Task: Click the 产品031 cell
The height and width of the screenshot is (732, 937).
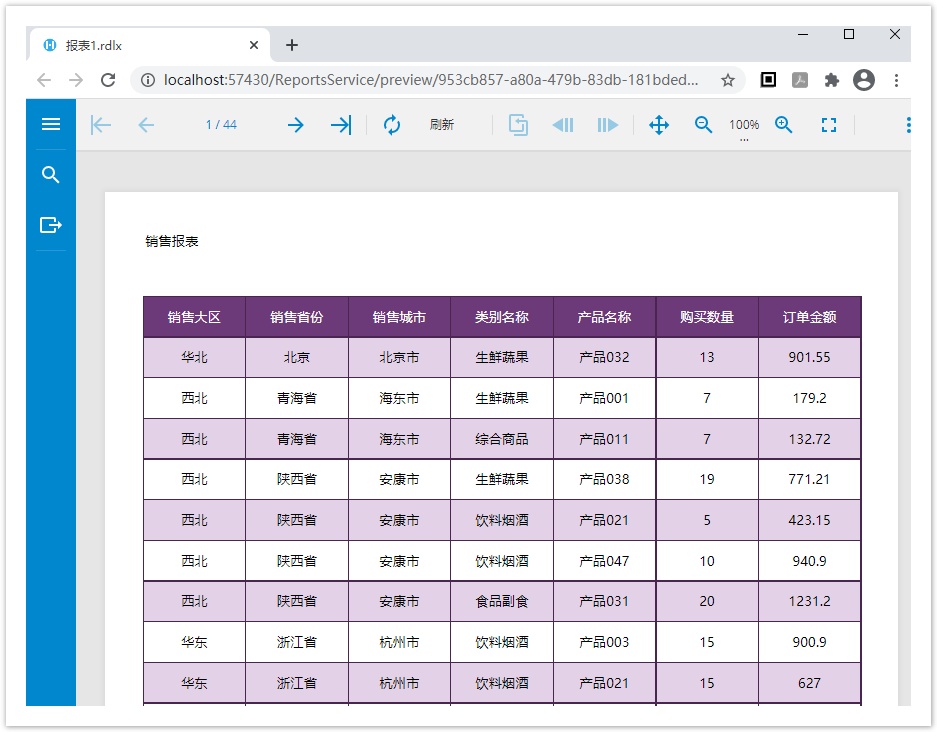Action: point(604,601)
